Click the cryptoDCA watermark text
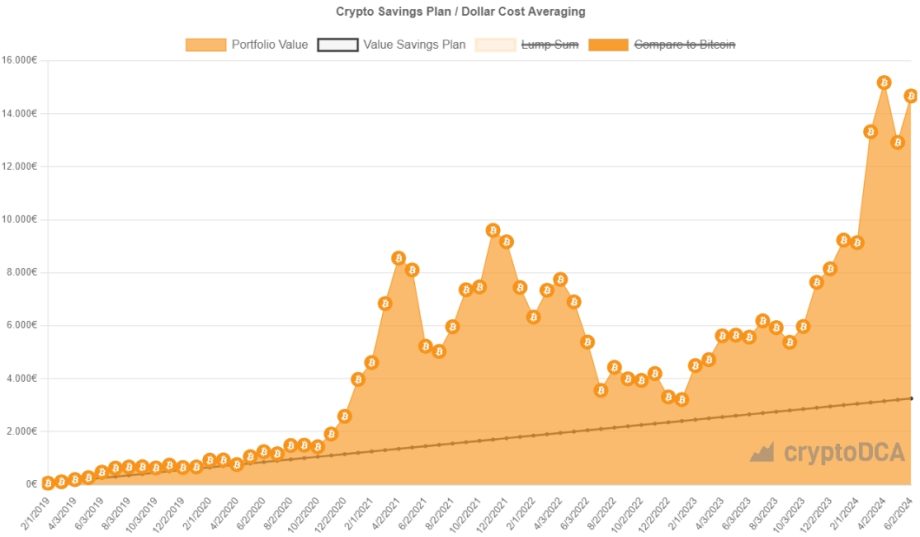 tap(844, 452)
